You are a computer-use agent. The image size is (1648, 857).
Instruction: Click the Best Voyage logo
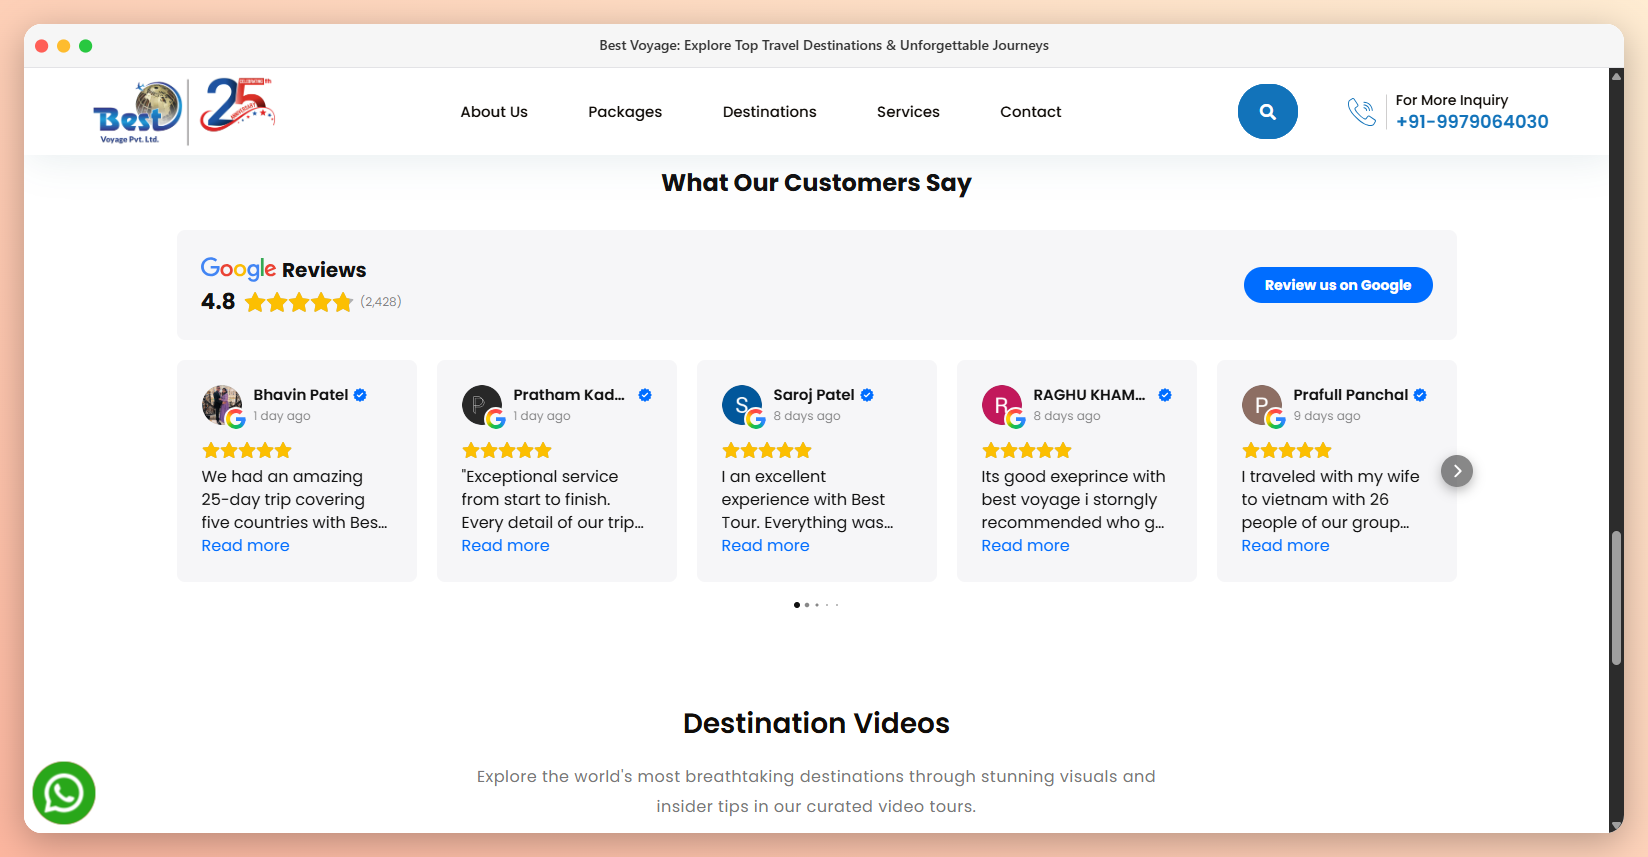138,111
